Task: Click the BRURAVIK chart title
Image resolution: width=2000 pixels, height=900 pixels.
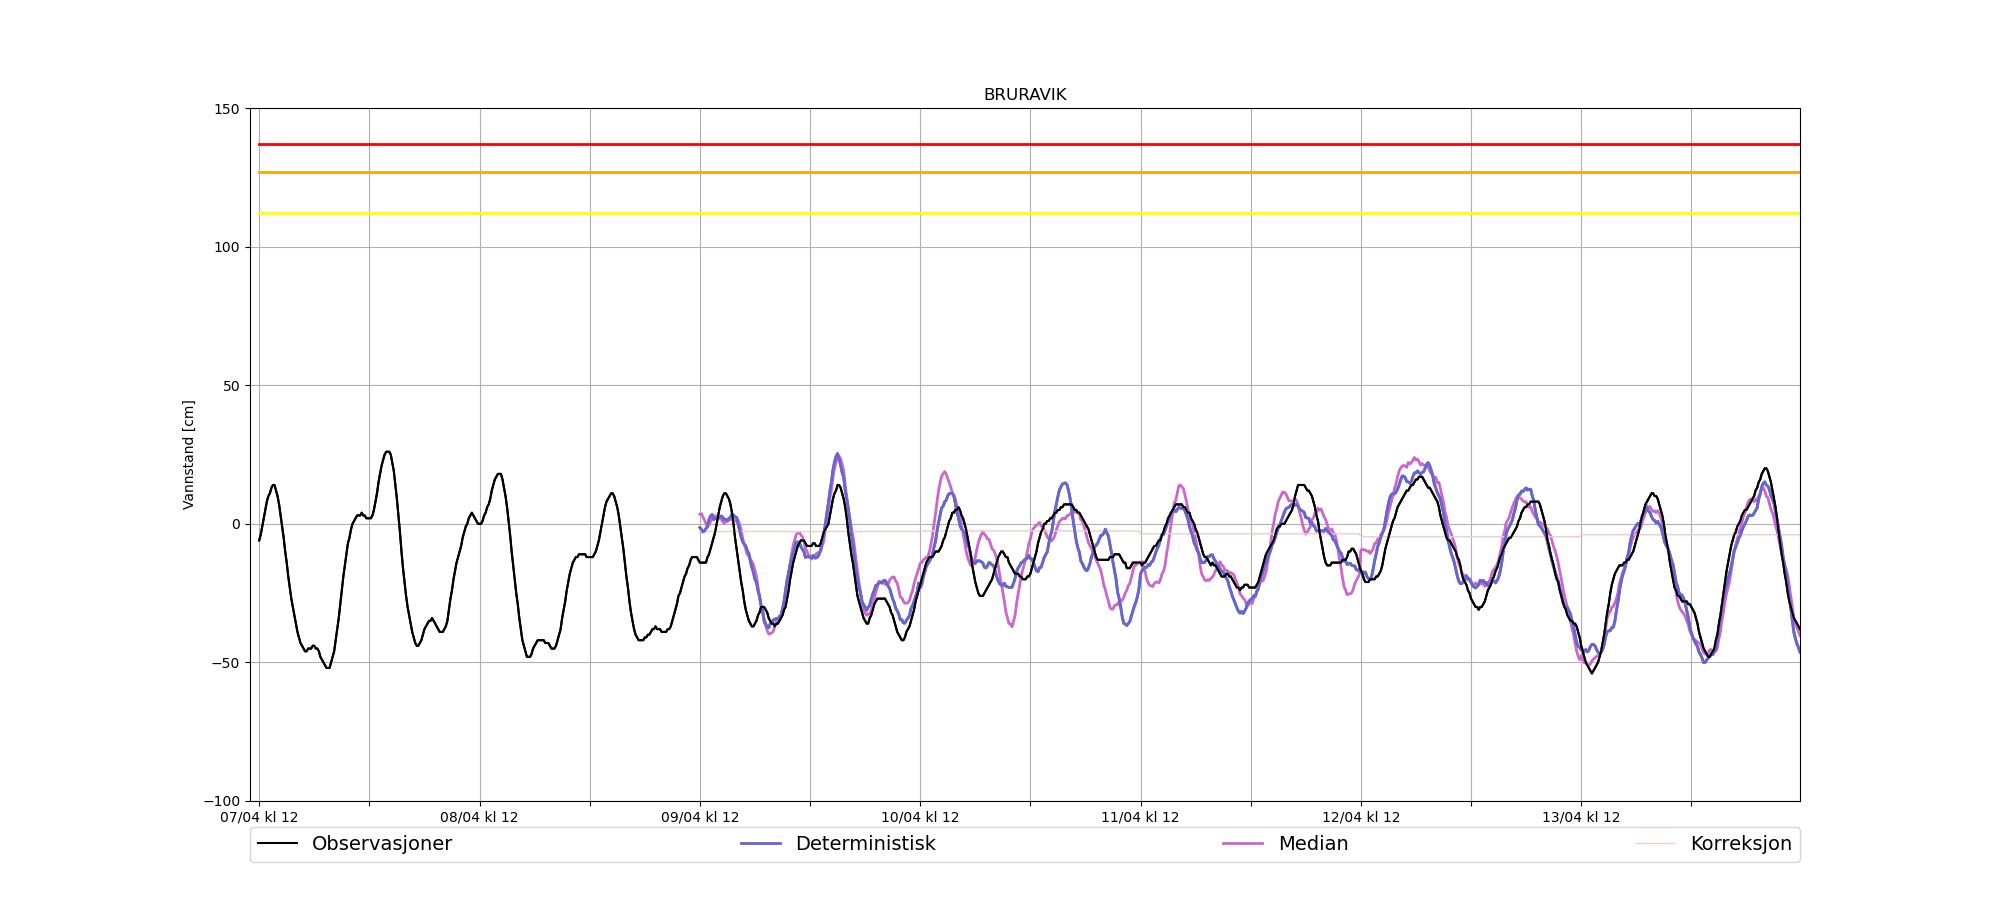Action: tap(1025, 95)
